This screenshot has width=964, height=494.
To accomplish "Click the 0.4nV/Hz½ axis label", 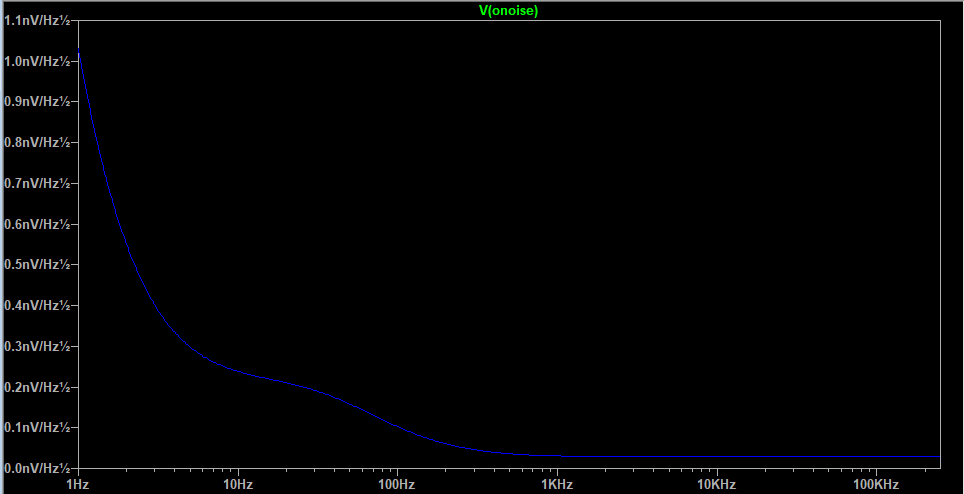I will pyautogui.click(x=37, y=305).
